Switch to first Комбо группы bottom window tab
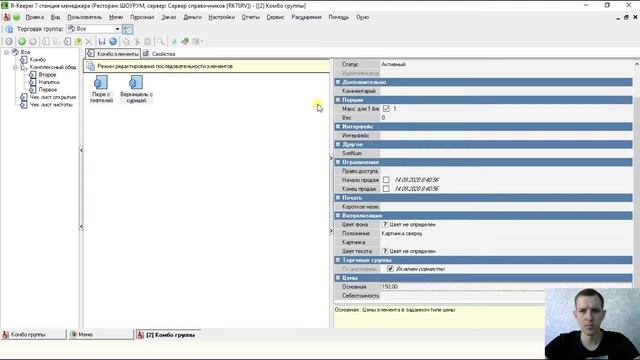Screen dimensions: 640x360 [33, 334]
